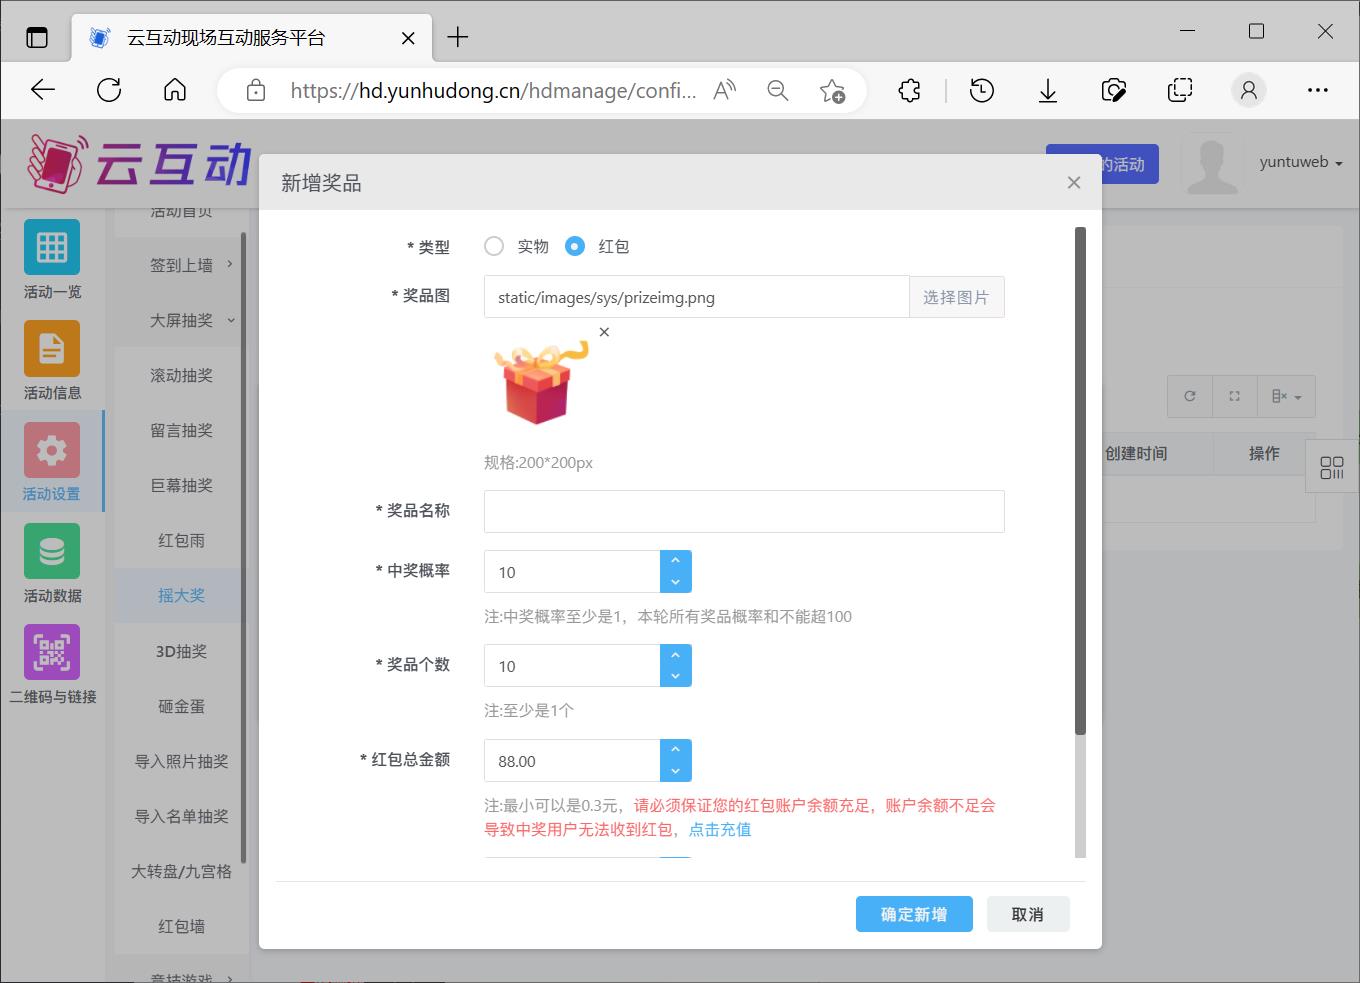Open 3D抽奖 menu item
1360x983 pixels.
181,651
